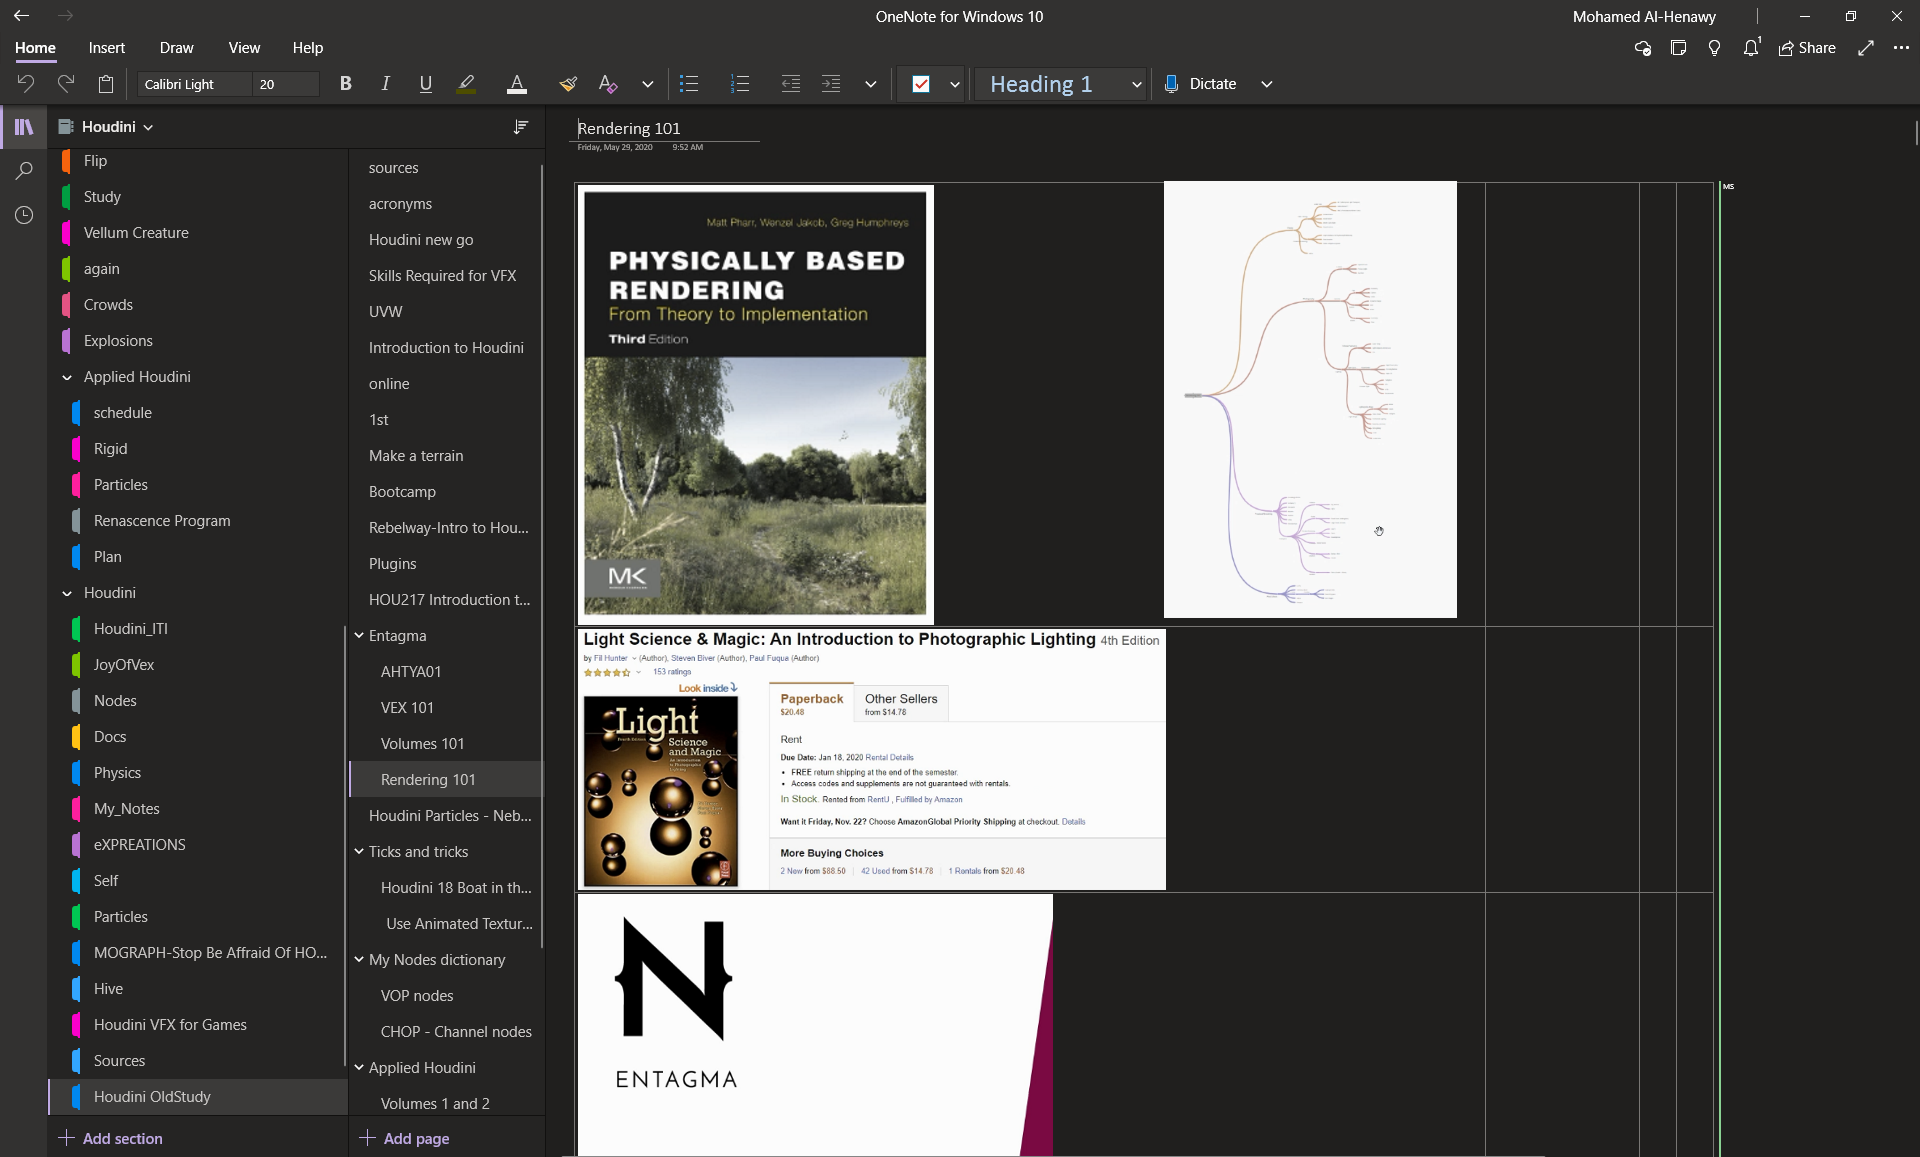Open recent notes clock icon
The image size is (1920, 1157).
[x=24, y=215]
